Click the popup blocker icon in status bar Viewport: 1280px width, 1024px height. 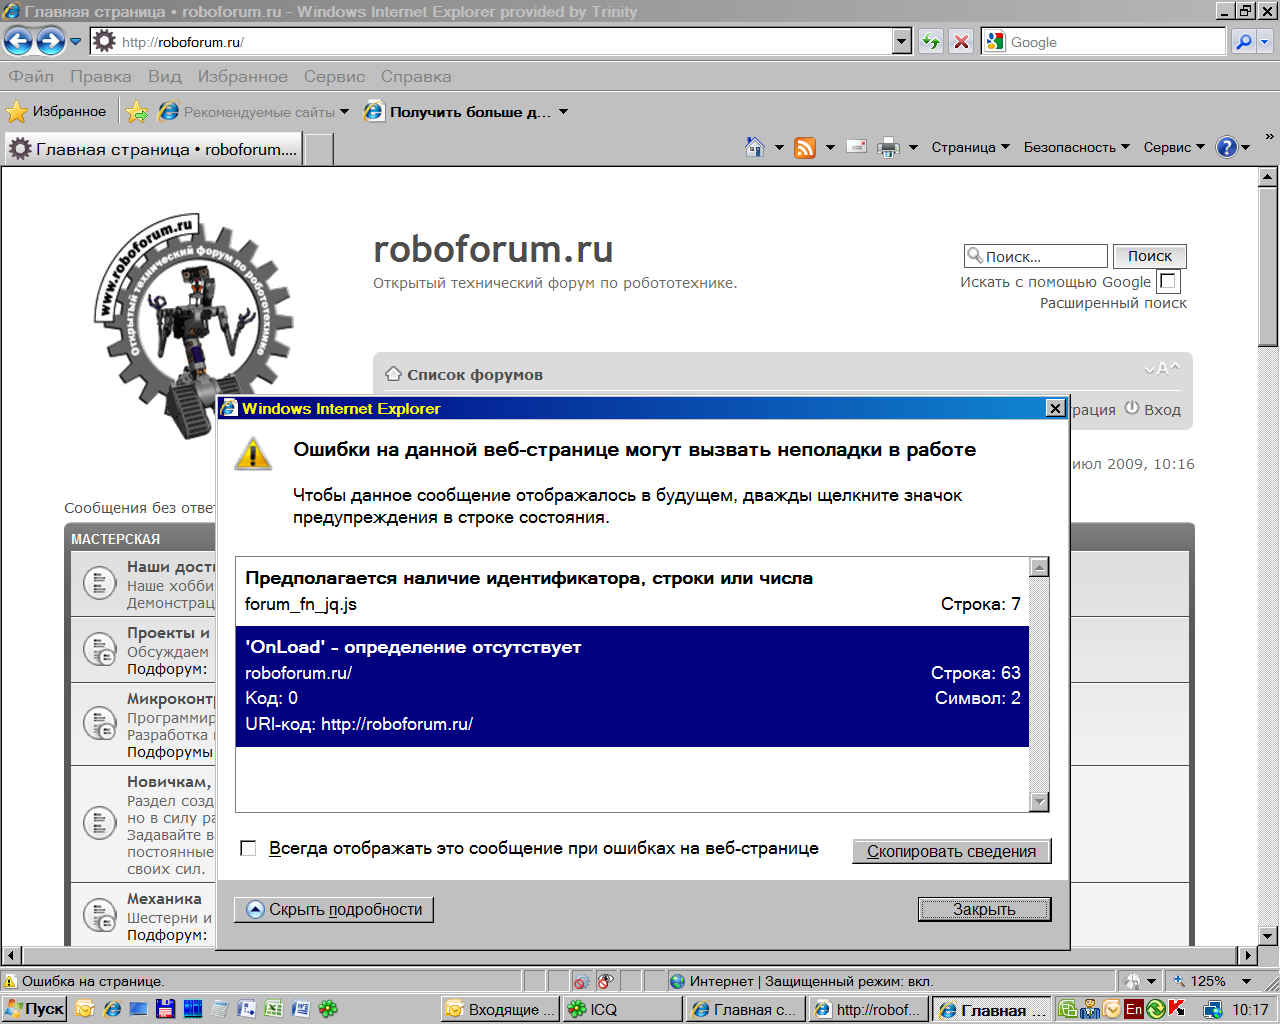click(x=581, y=982)
